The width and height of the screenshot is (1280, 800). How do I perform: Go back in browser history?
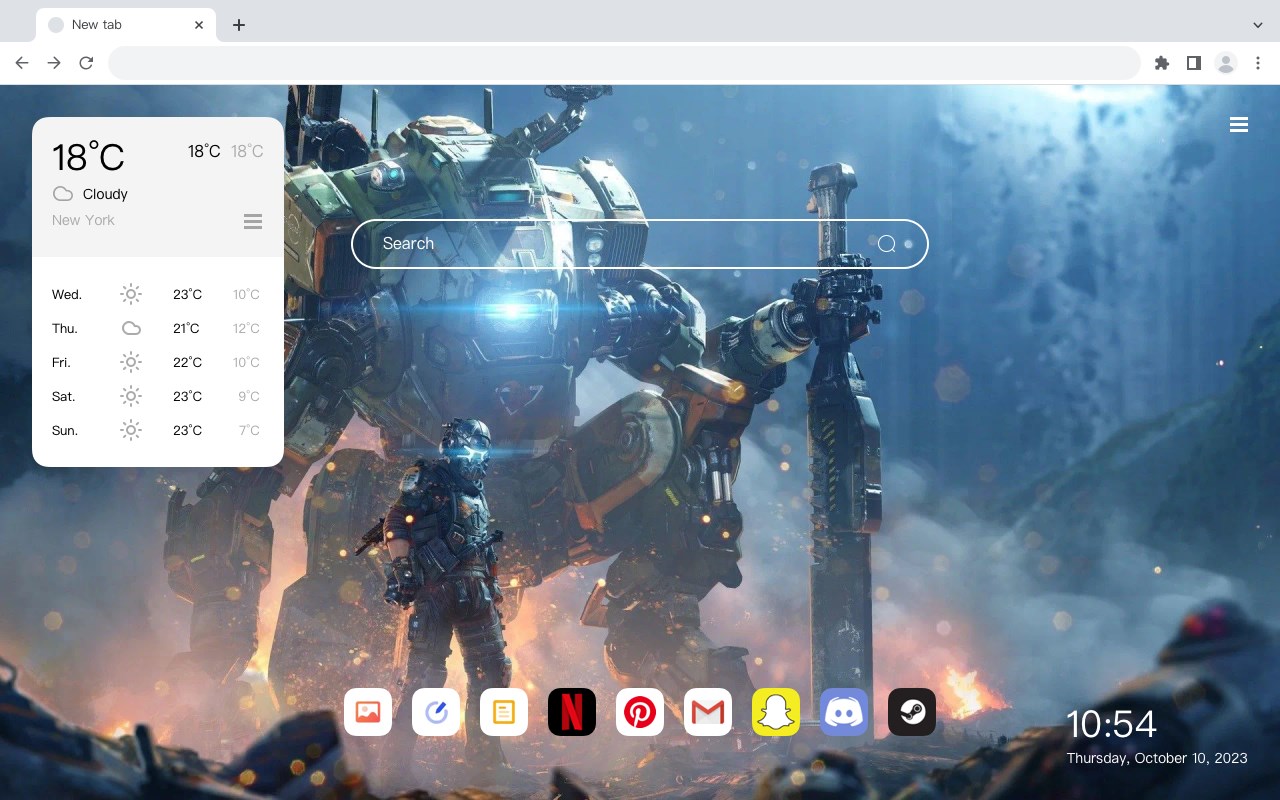pyautogui.click(x=22, y=63)
